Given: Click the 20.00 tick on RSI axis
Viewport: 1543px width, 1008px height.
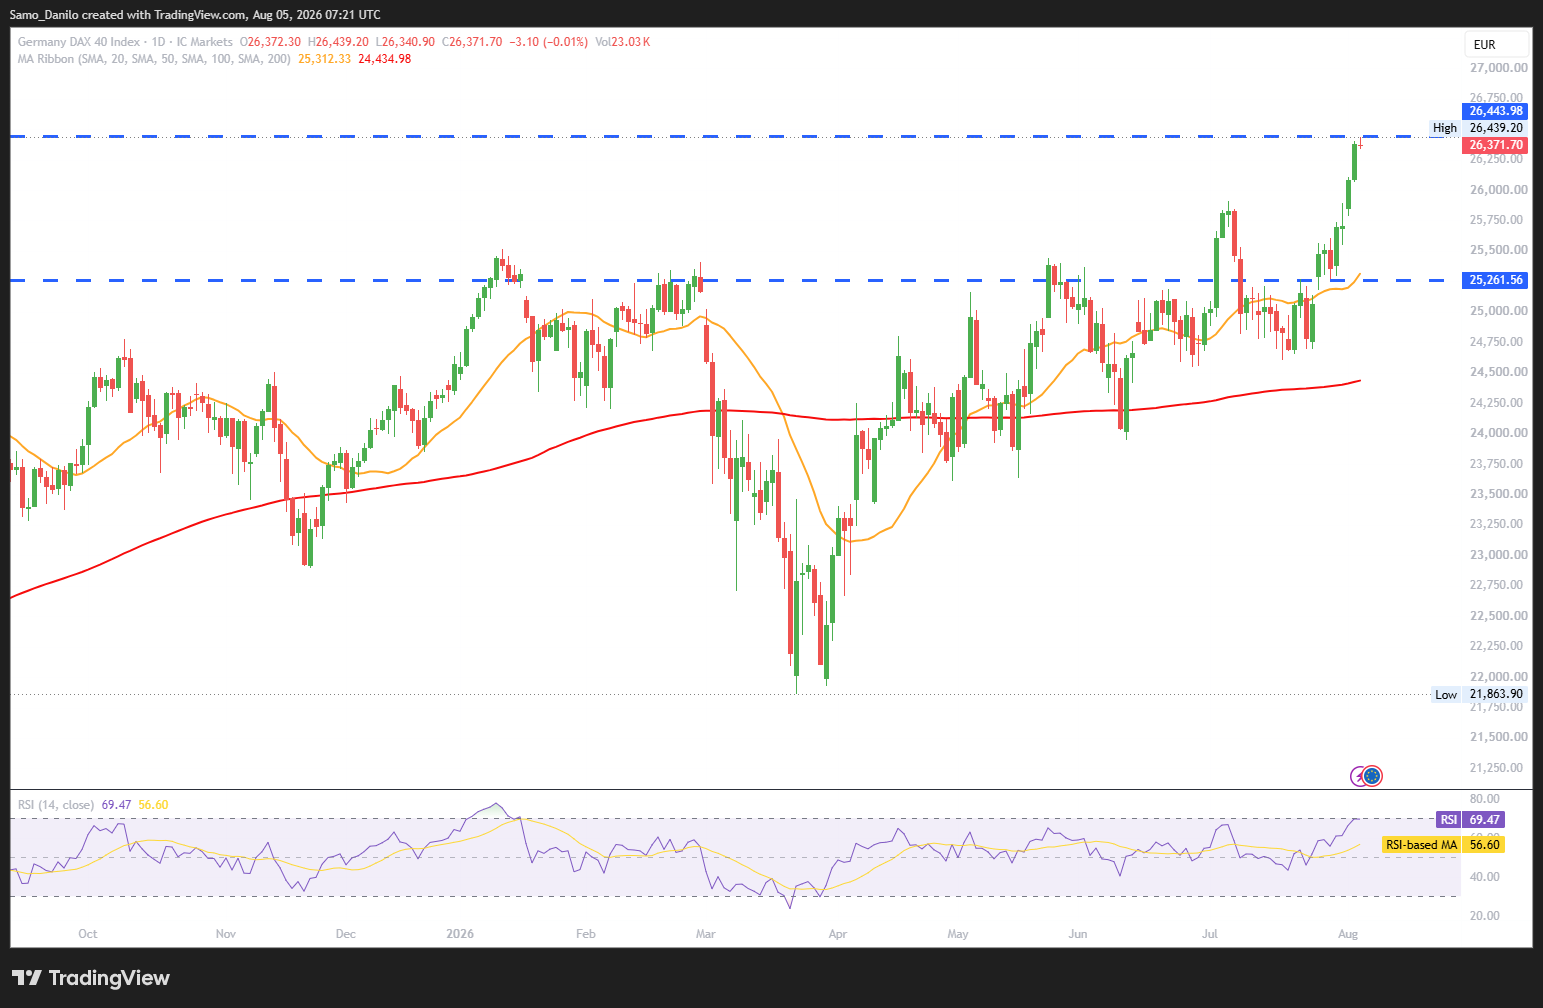Looking at the screenshot, I should tap(1485, 916).
